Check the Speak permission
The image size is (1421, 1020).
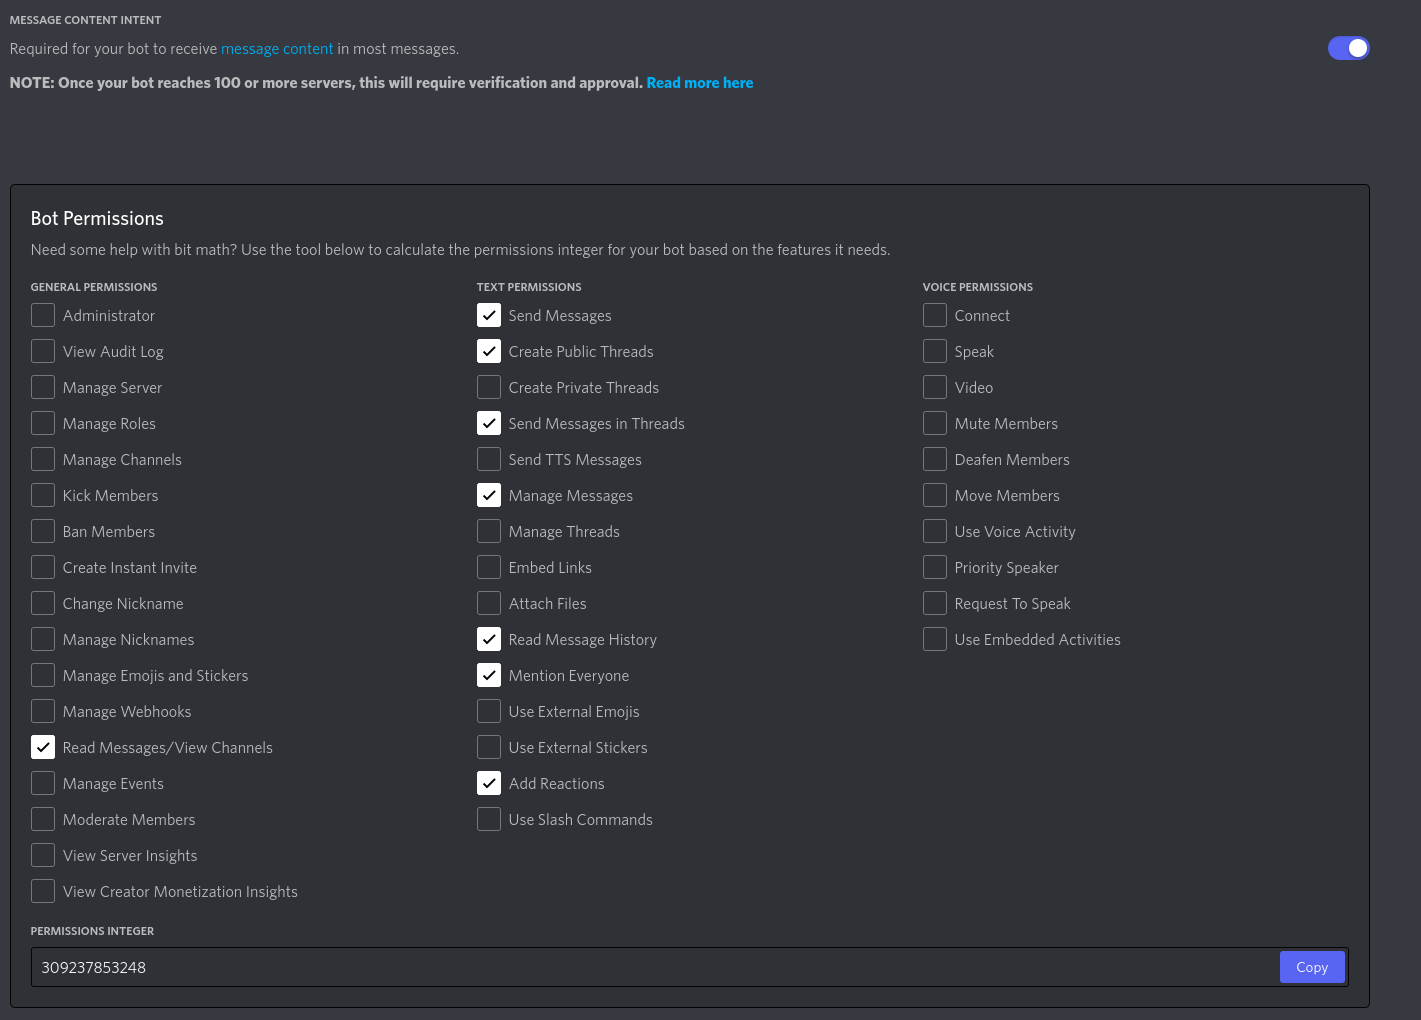tap(935, 351)
